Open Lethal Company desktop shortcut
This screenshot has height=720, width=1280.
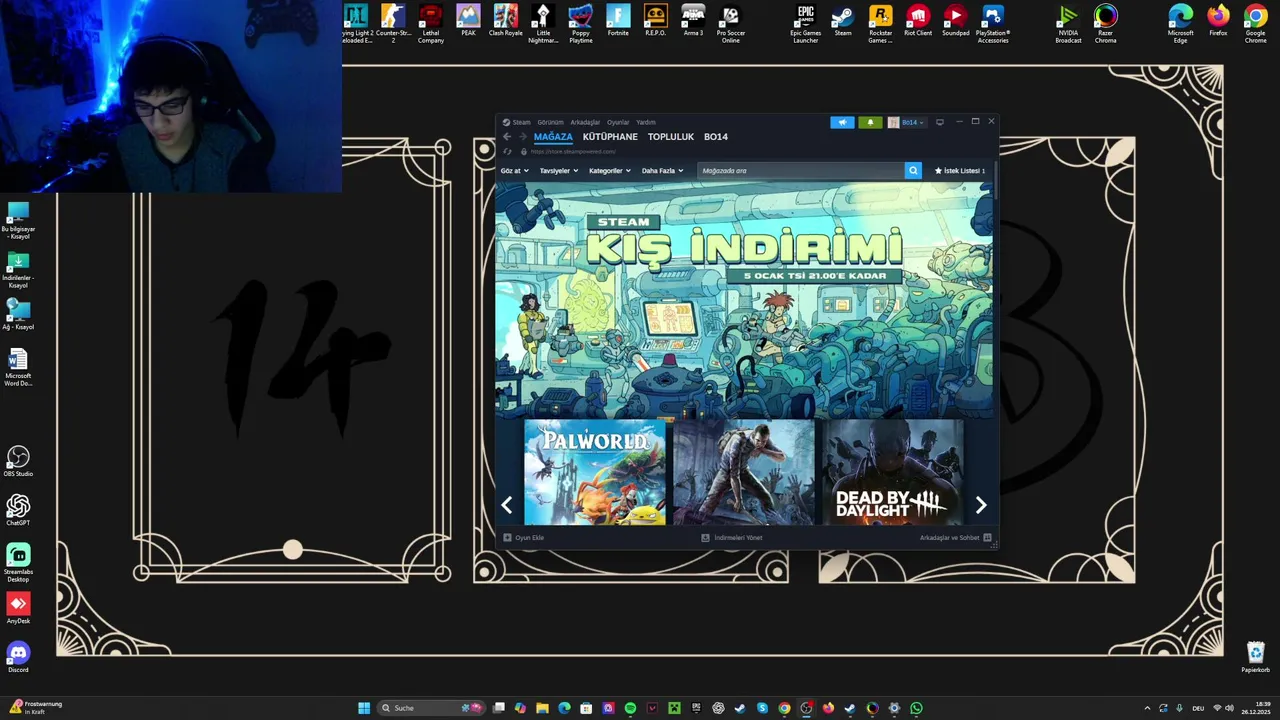pos(431,23)
